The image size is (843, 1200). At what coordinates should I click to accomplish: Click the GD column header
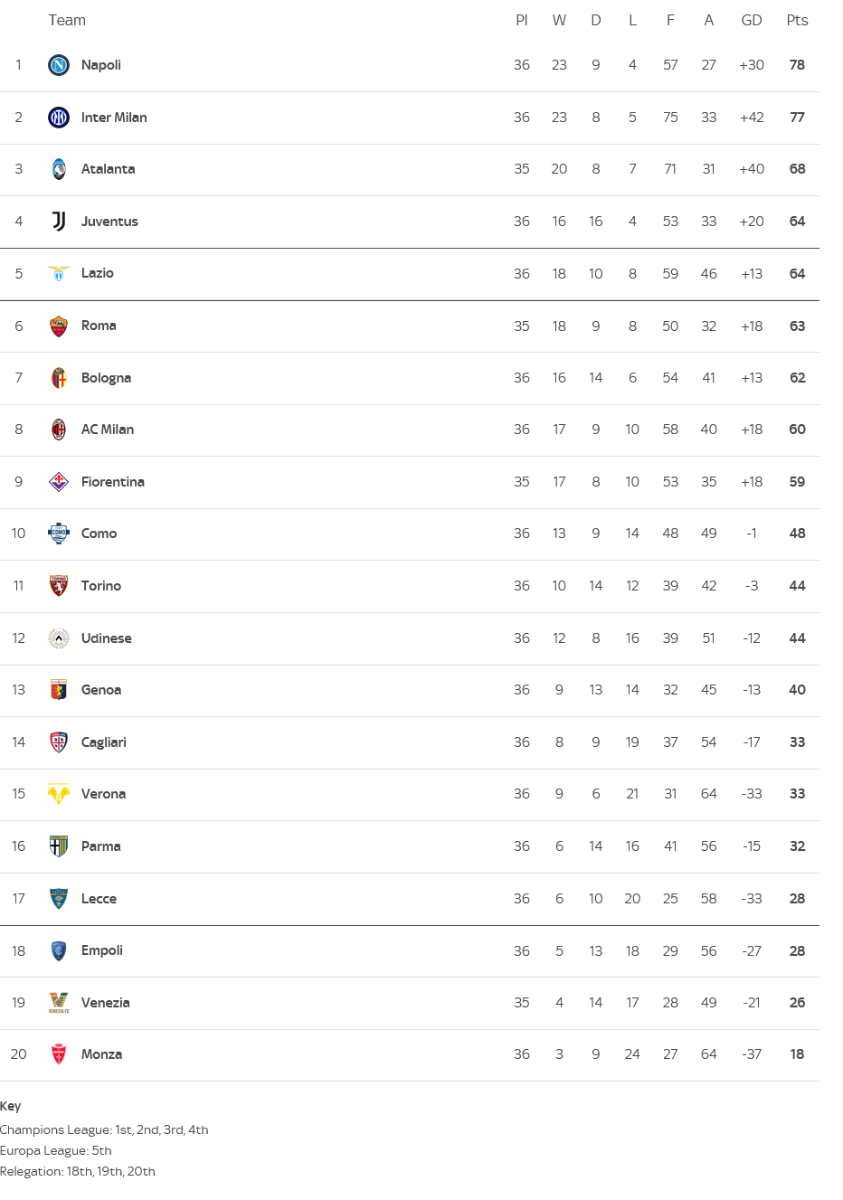[x=752, y=20]
